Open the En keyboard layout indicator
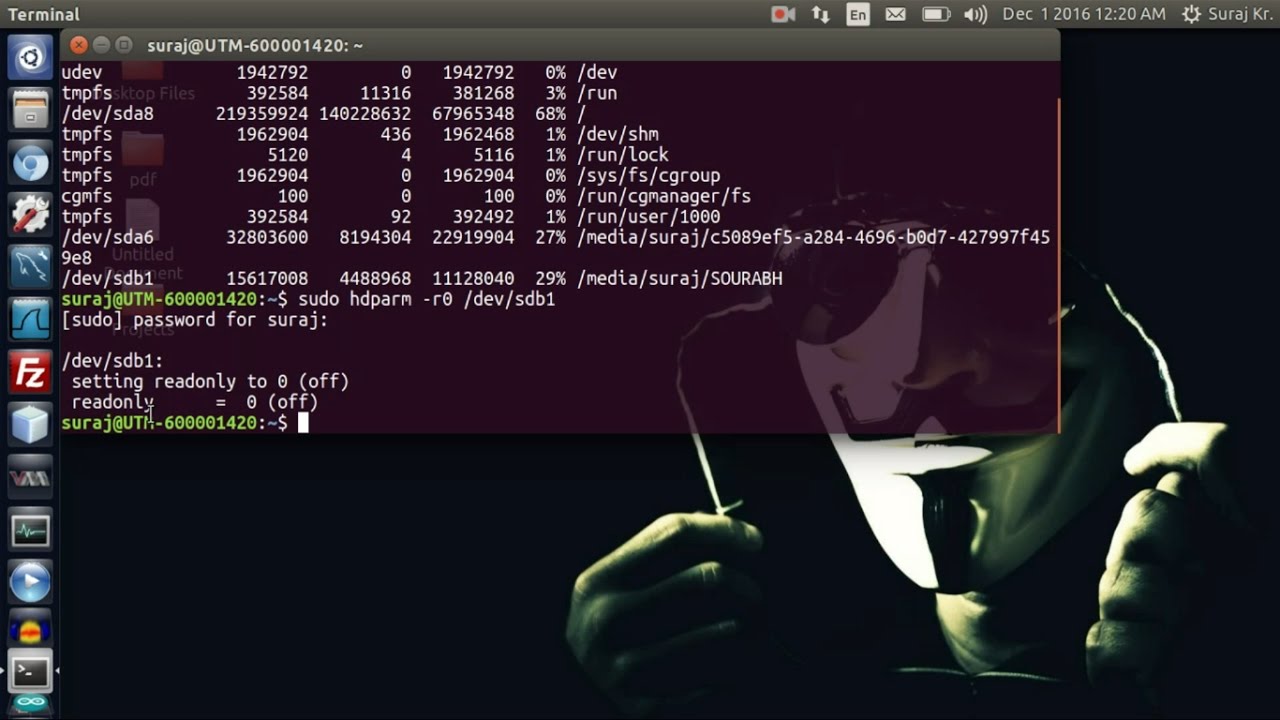 coord(857,14)
